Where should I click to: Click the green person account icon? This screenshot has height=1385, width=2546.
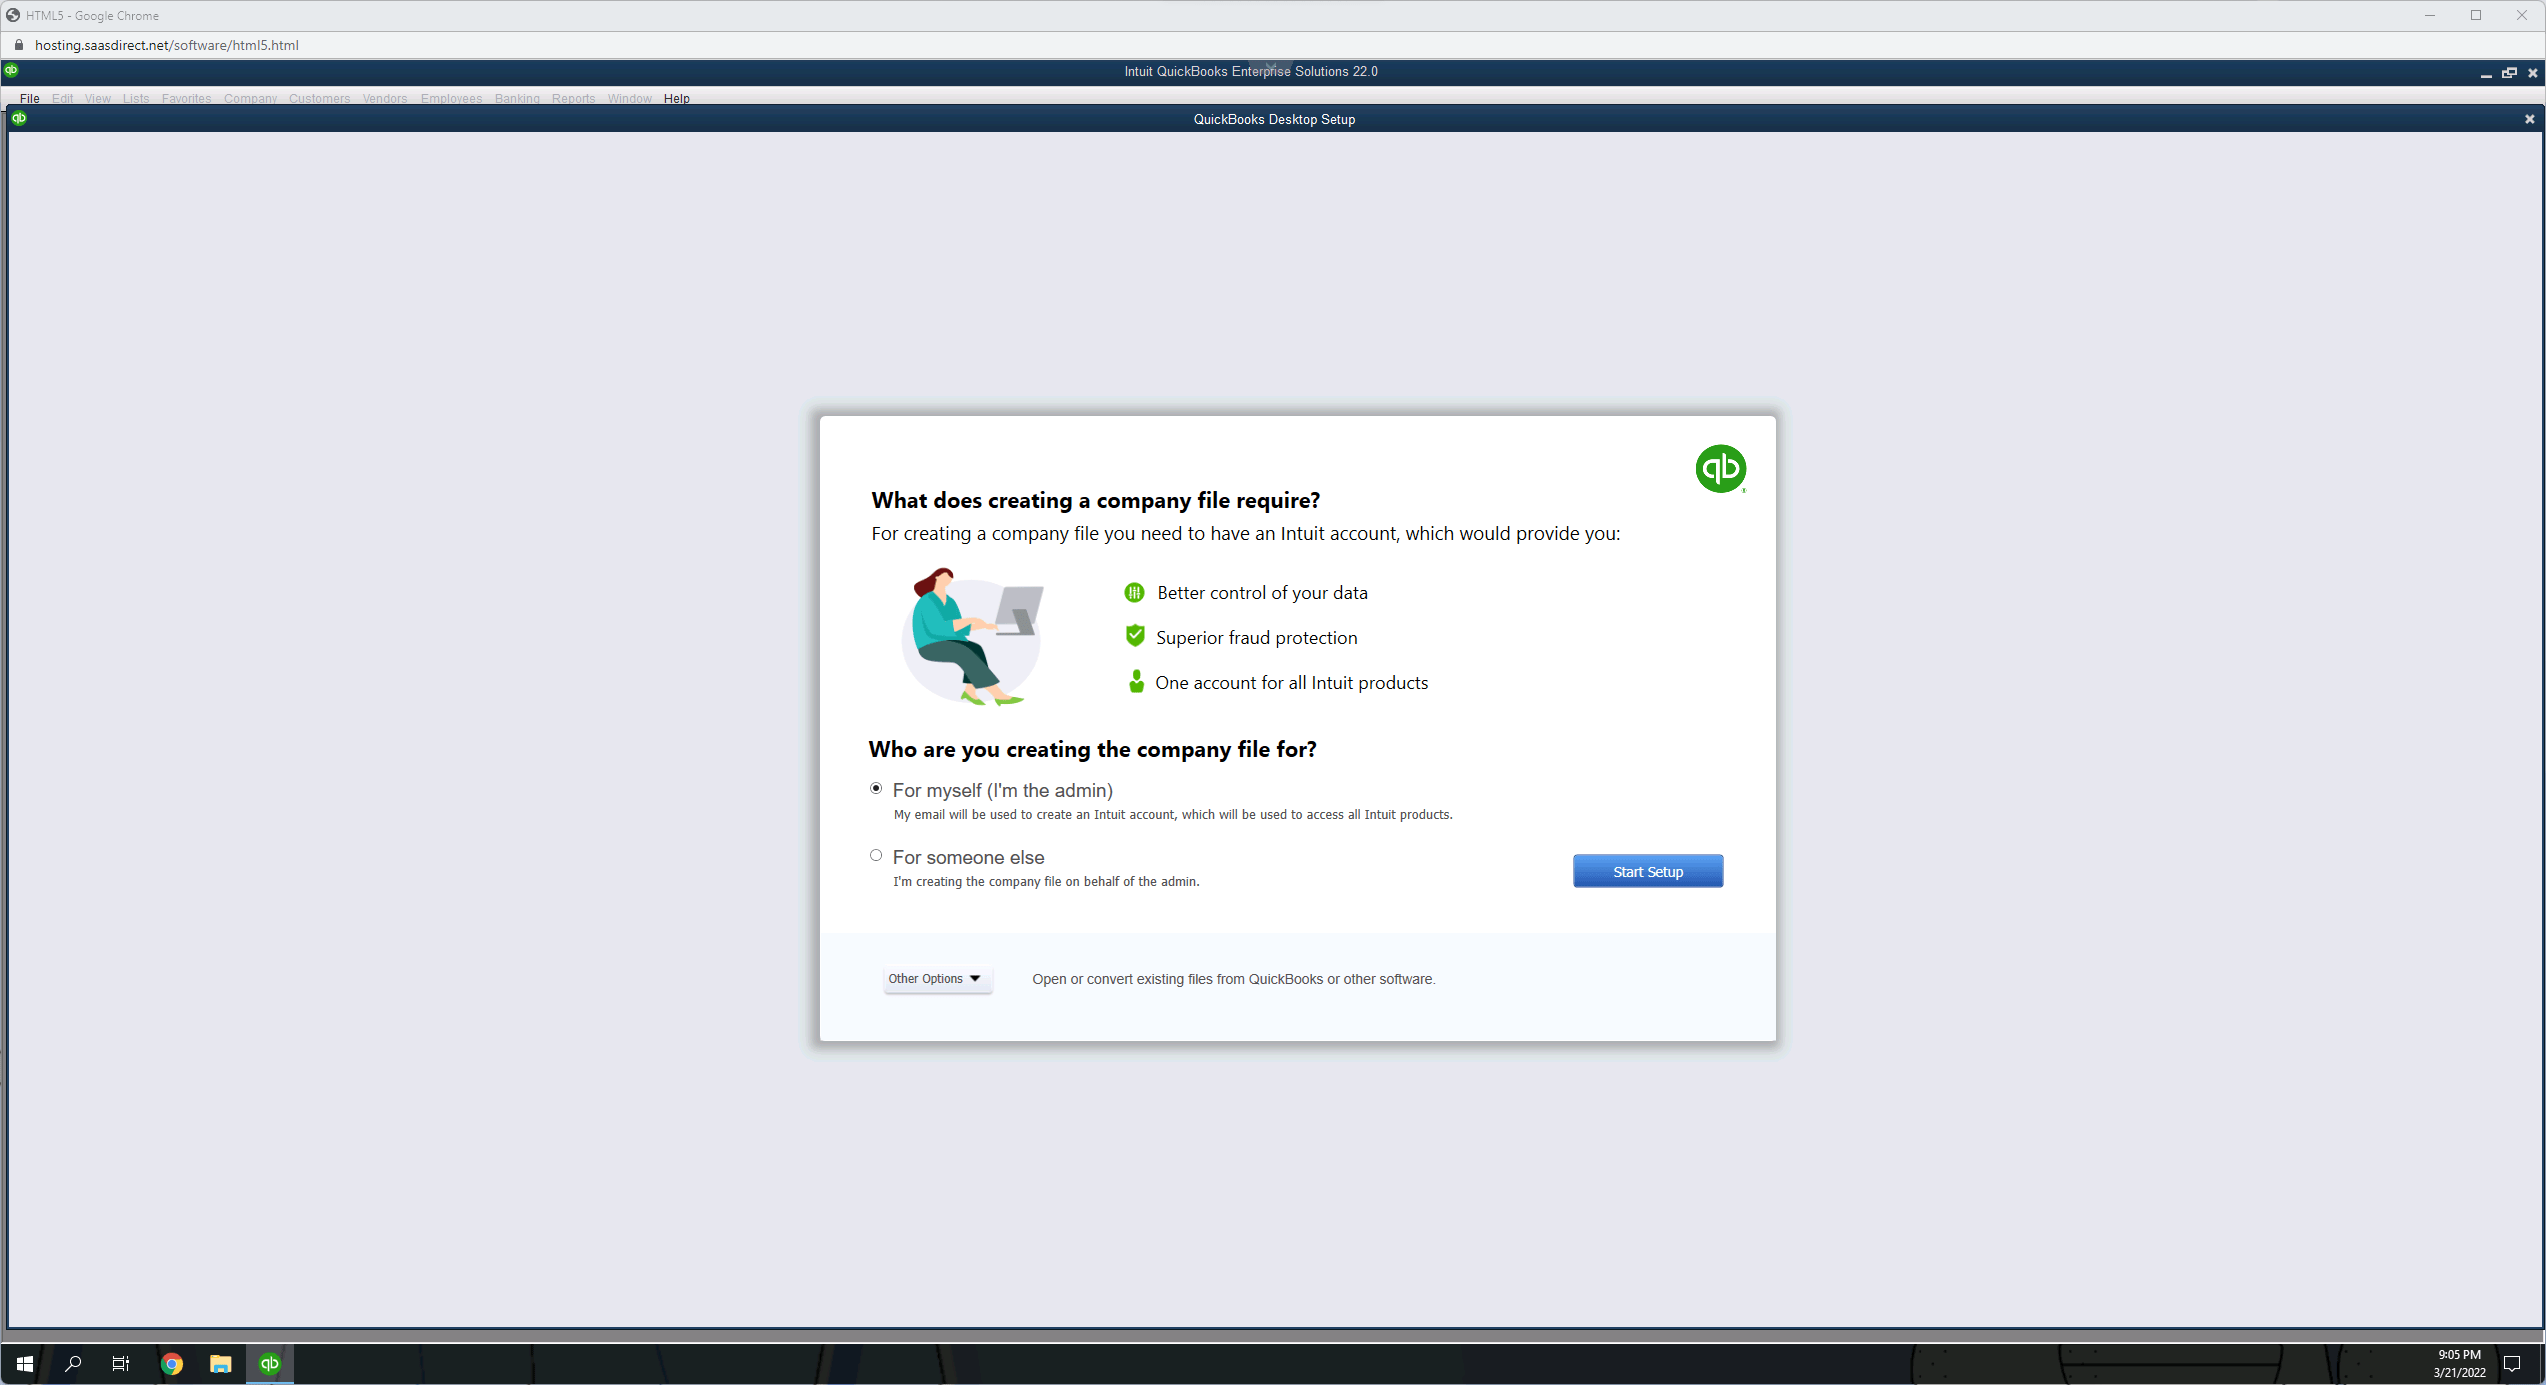(1136, 681)
